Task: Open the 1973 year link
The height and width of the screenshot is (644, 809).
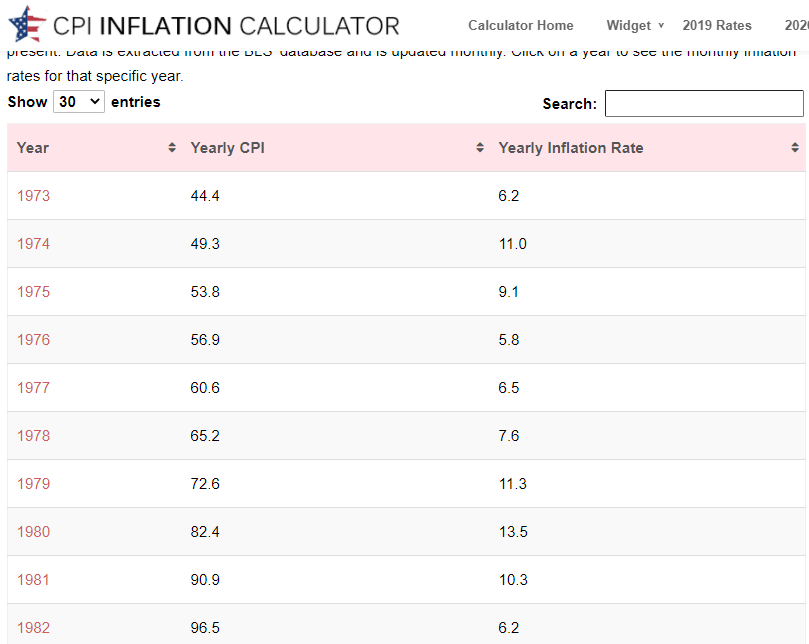Action: coord(33,196)
